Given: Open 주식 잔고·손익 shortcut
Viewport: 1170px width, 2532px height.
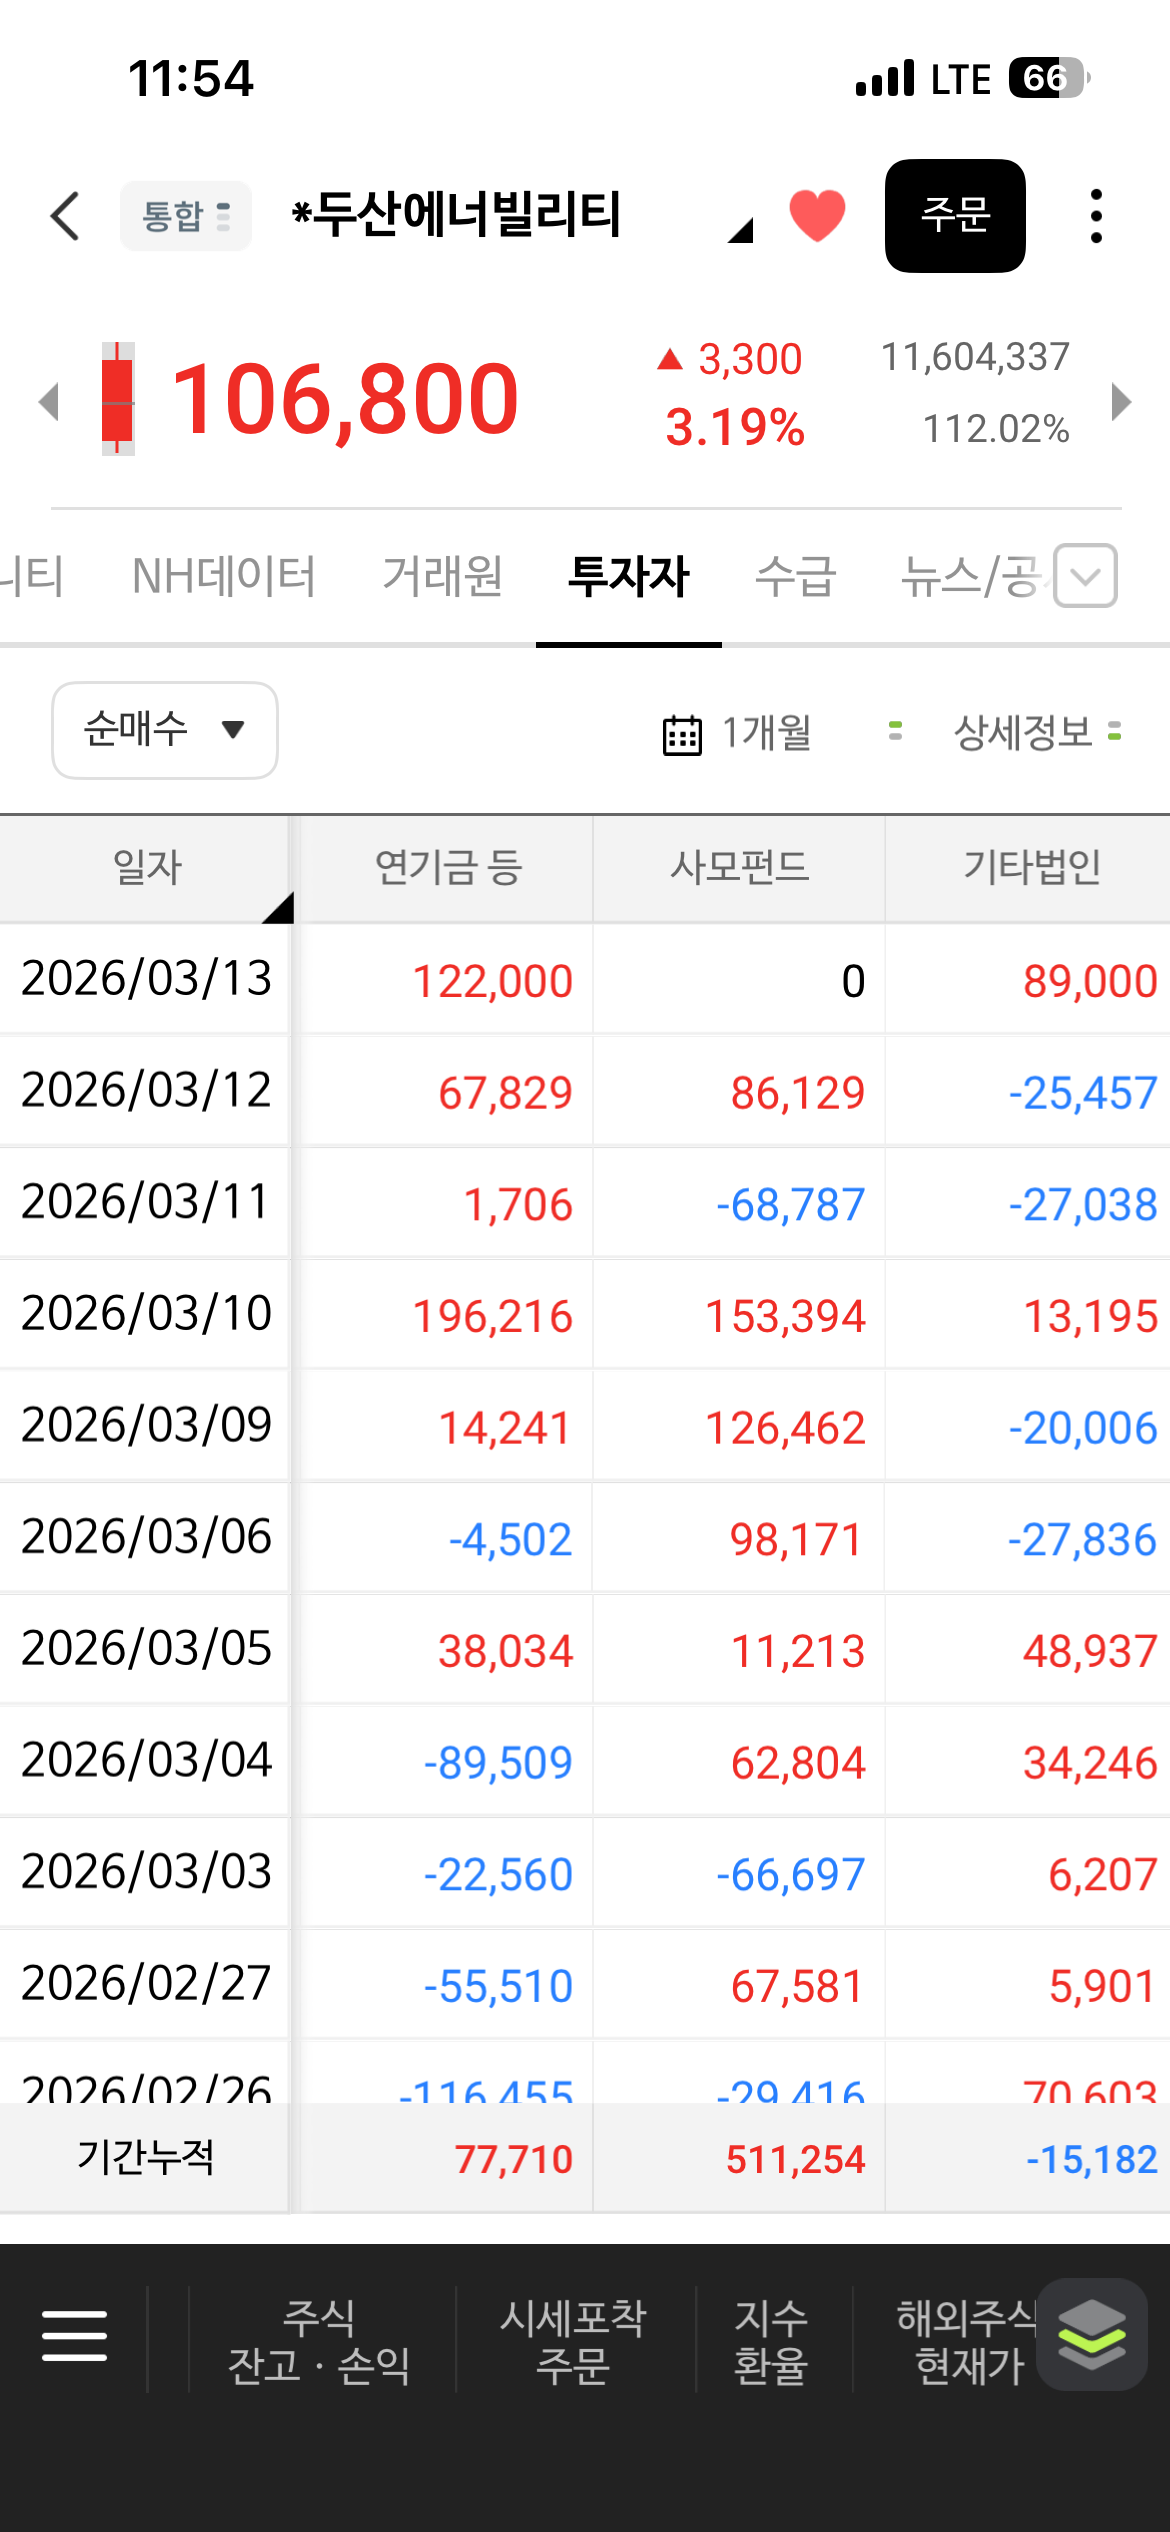Looking at the screenshot, I should coord(319,2340).
